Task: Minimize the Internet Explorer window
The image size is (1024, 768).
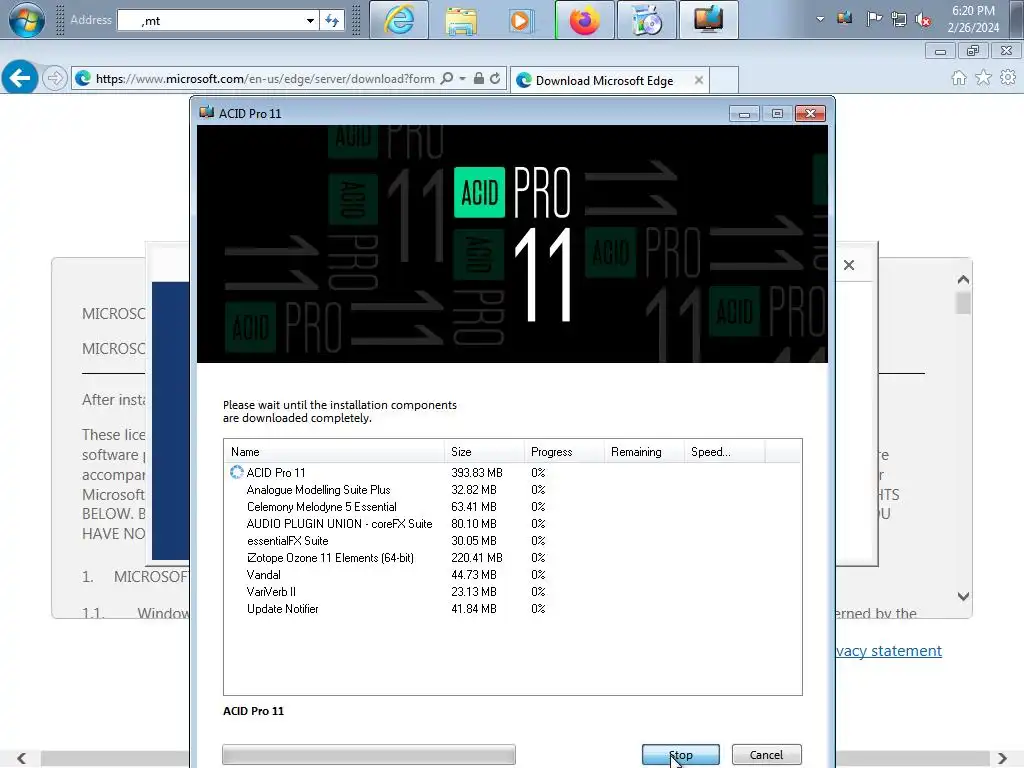Action: pos(940,51)
